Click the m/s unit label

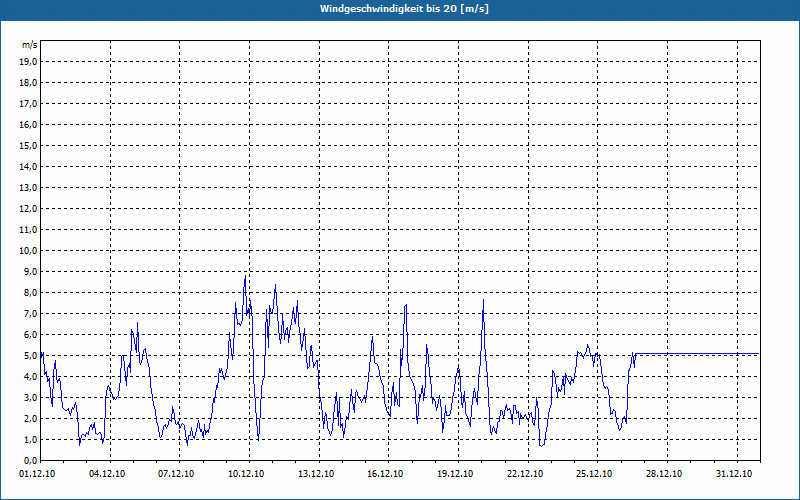(x=30, y=45)
